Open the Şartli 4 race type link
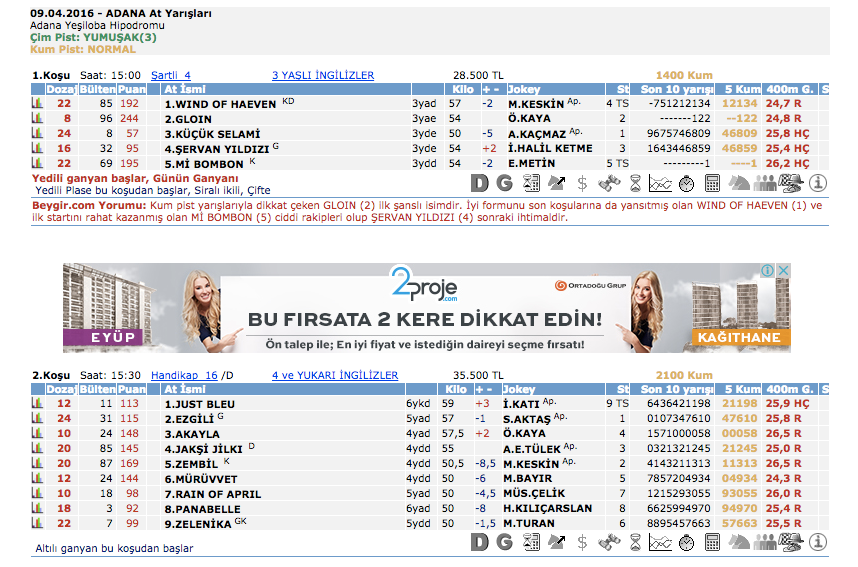Image resolution: width=858 pixels, height=567 pixels. point(171,75)
